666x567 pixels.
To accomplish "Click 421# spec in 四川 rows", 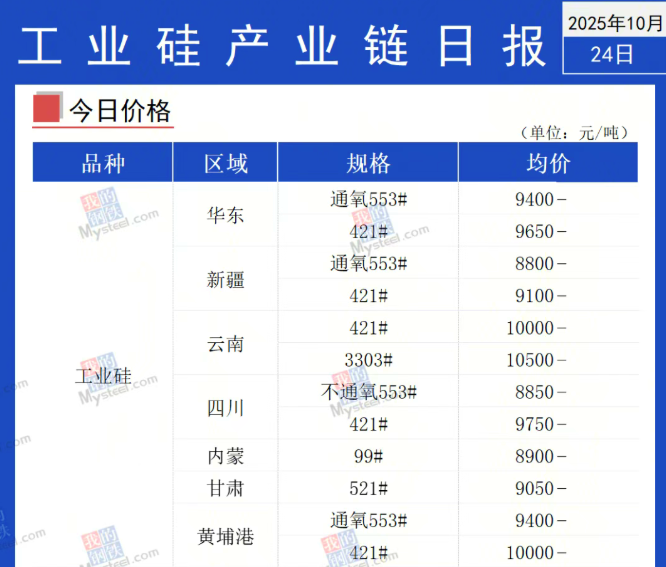I will coord(369,424).
